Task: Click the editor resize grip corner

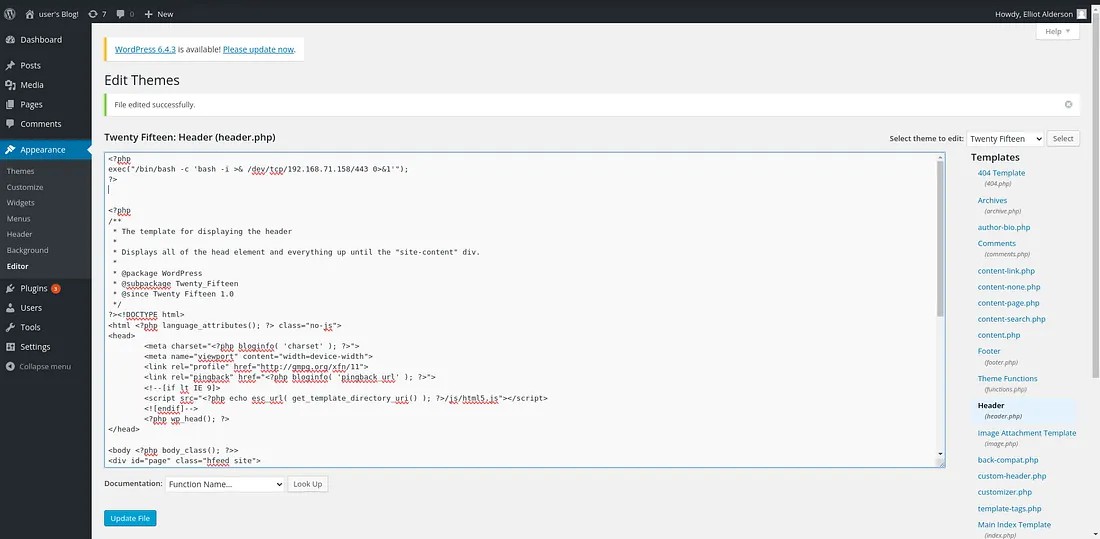Action: [940, 463]
